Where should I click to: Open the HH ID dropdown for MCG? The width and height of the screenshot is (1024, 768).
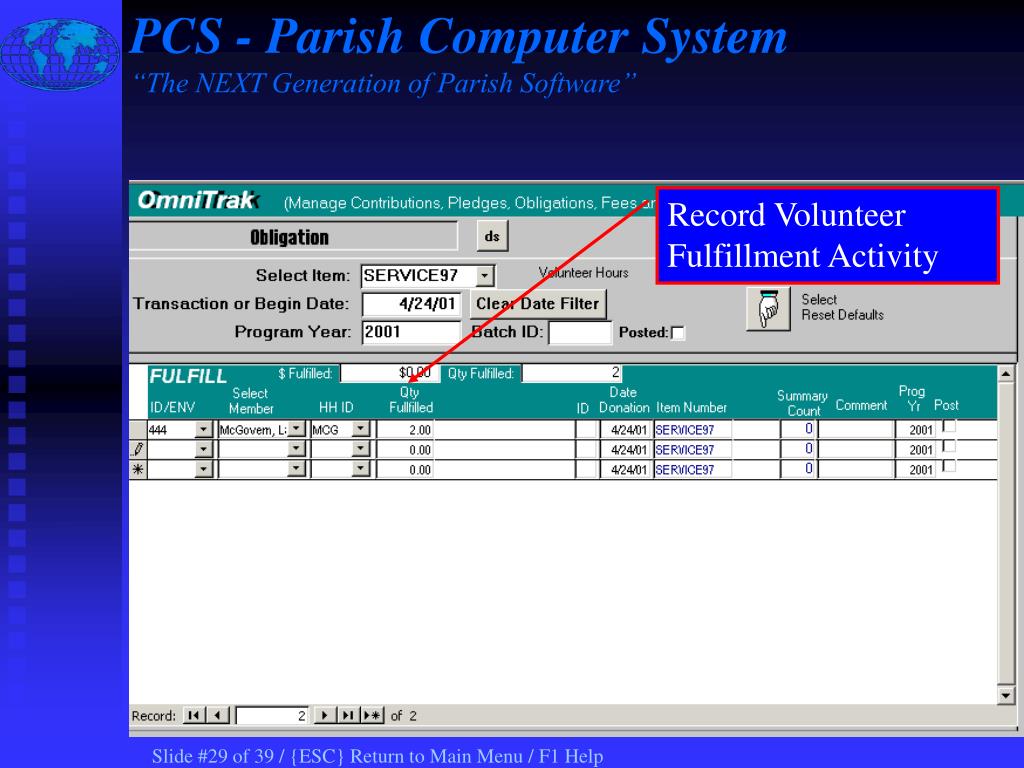(361, 429)
